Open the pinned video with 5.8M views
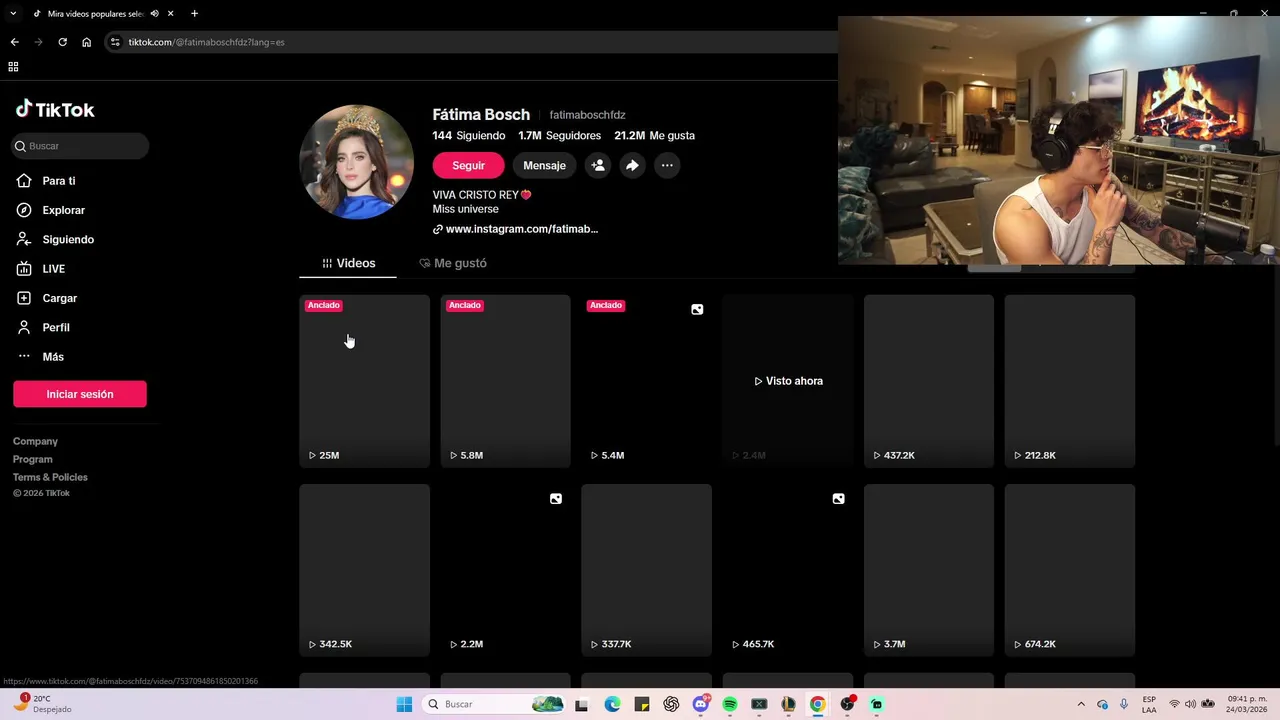The width and height of the screenshot is (1280, 720). pyautogui.click(x=506, y=381)
